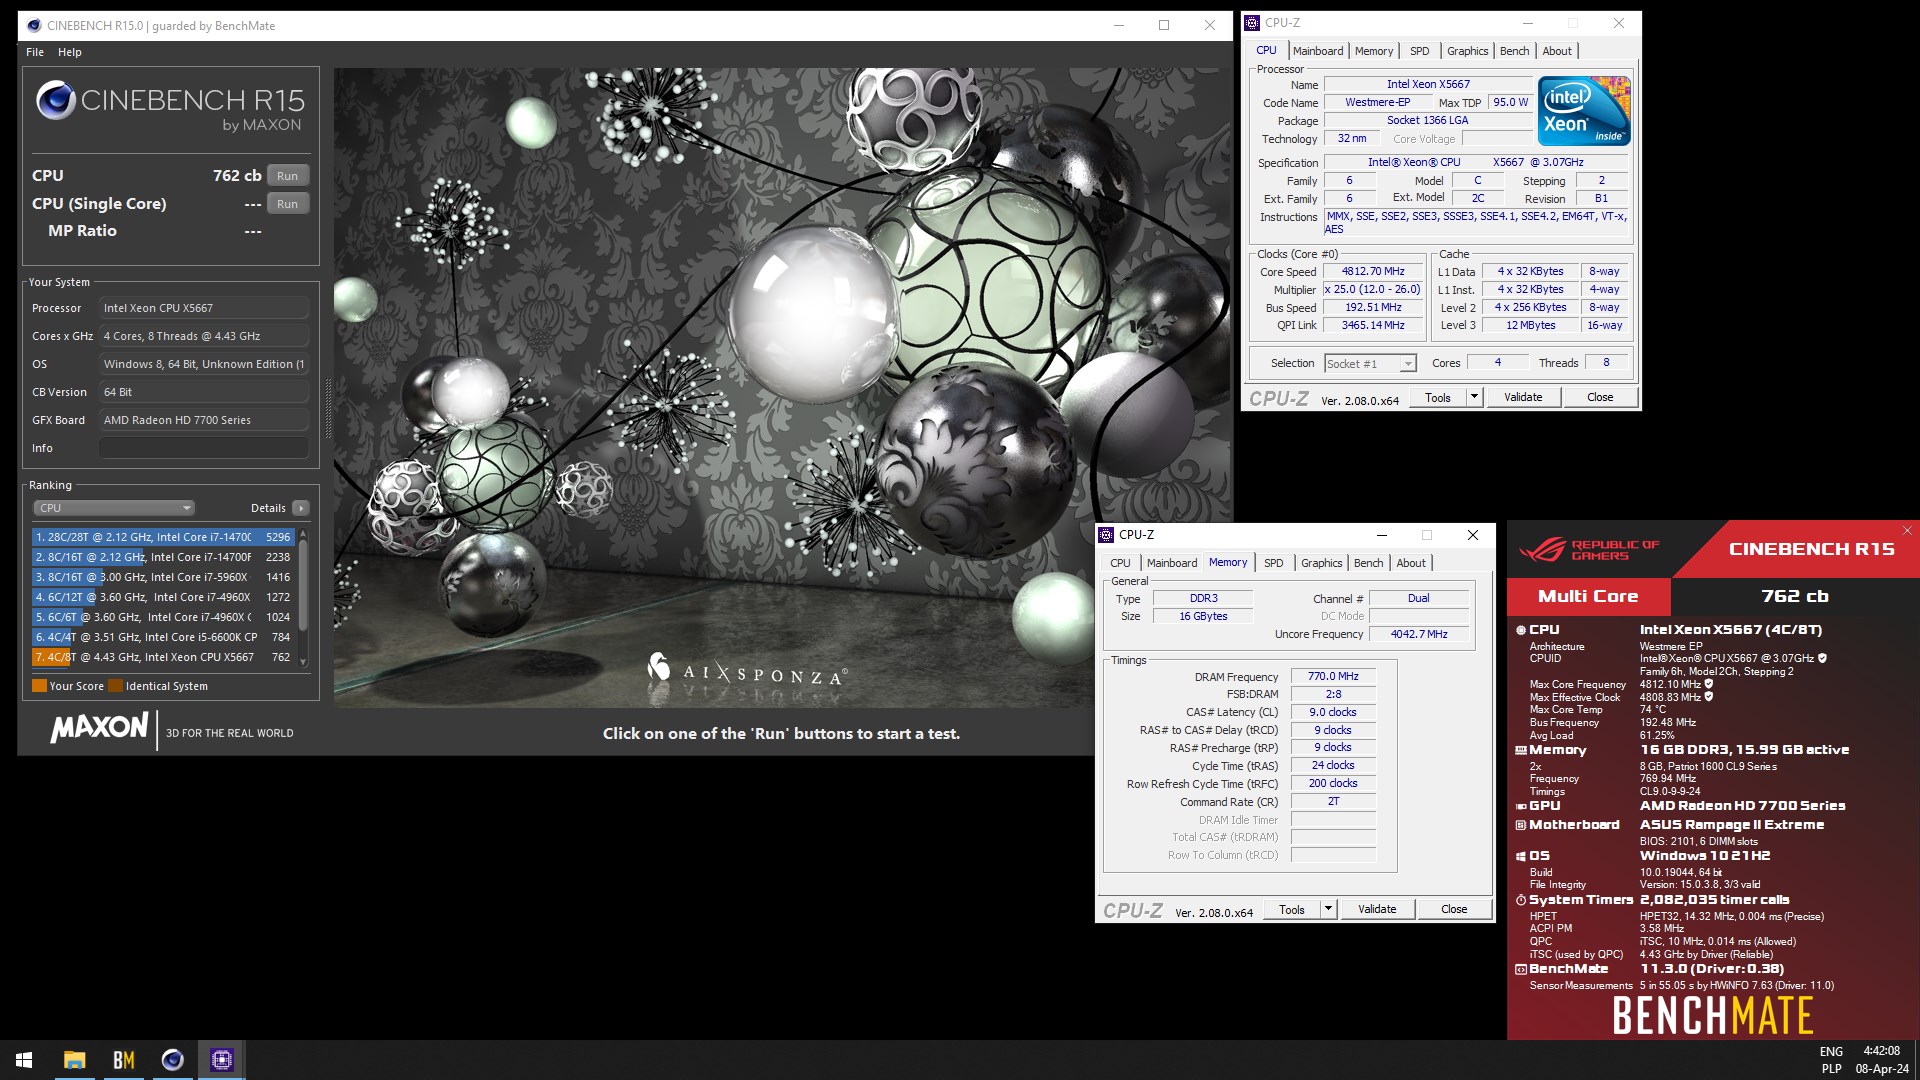Select ranking row 3 i7-5960X 1416
Screen dimensions: 1920x1080
pos(163,577)
